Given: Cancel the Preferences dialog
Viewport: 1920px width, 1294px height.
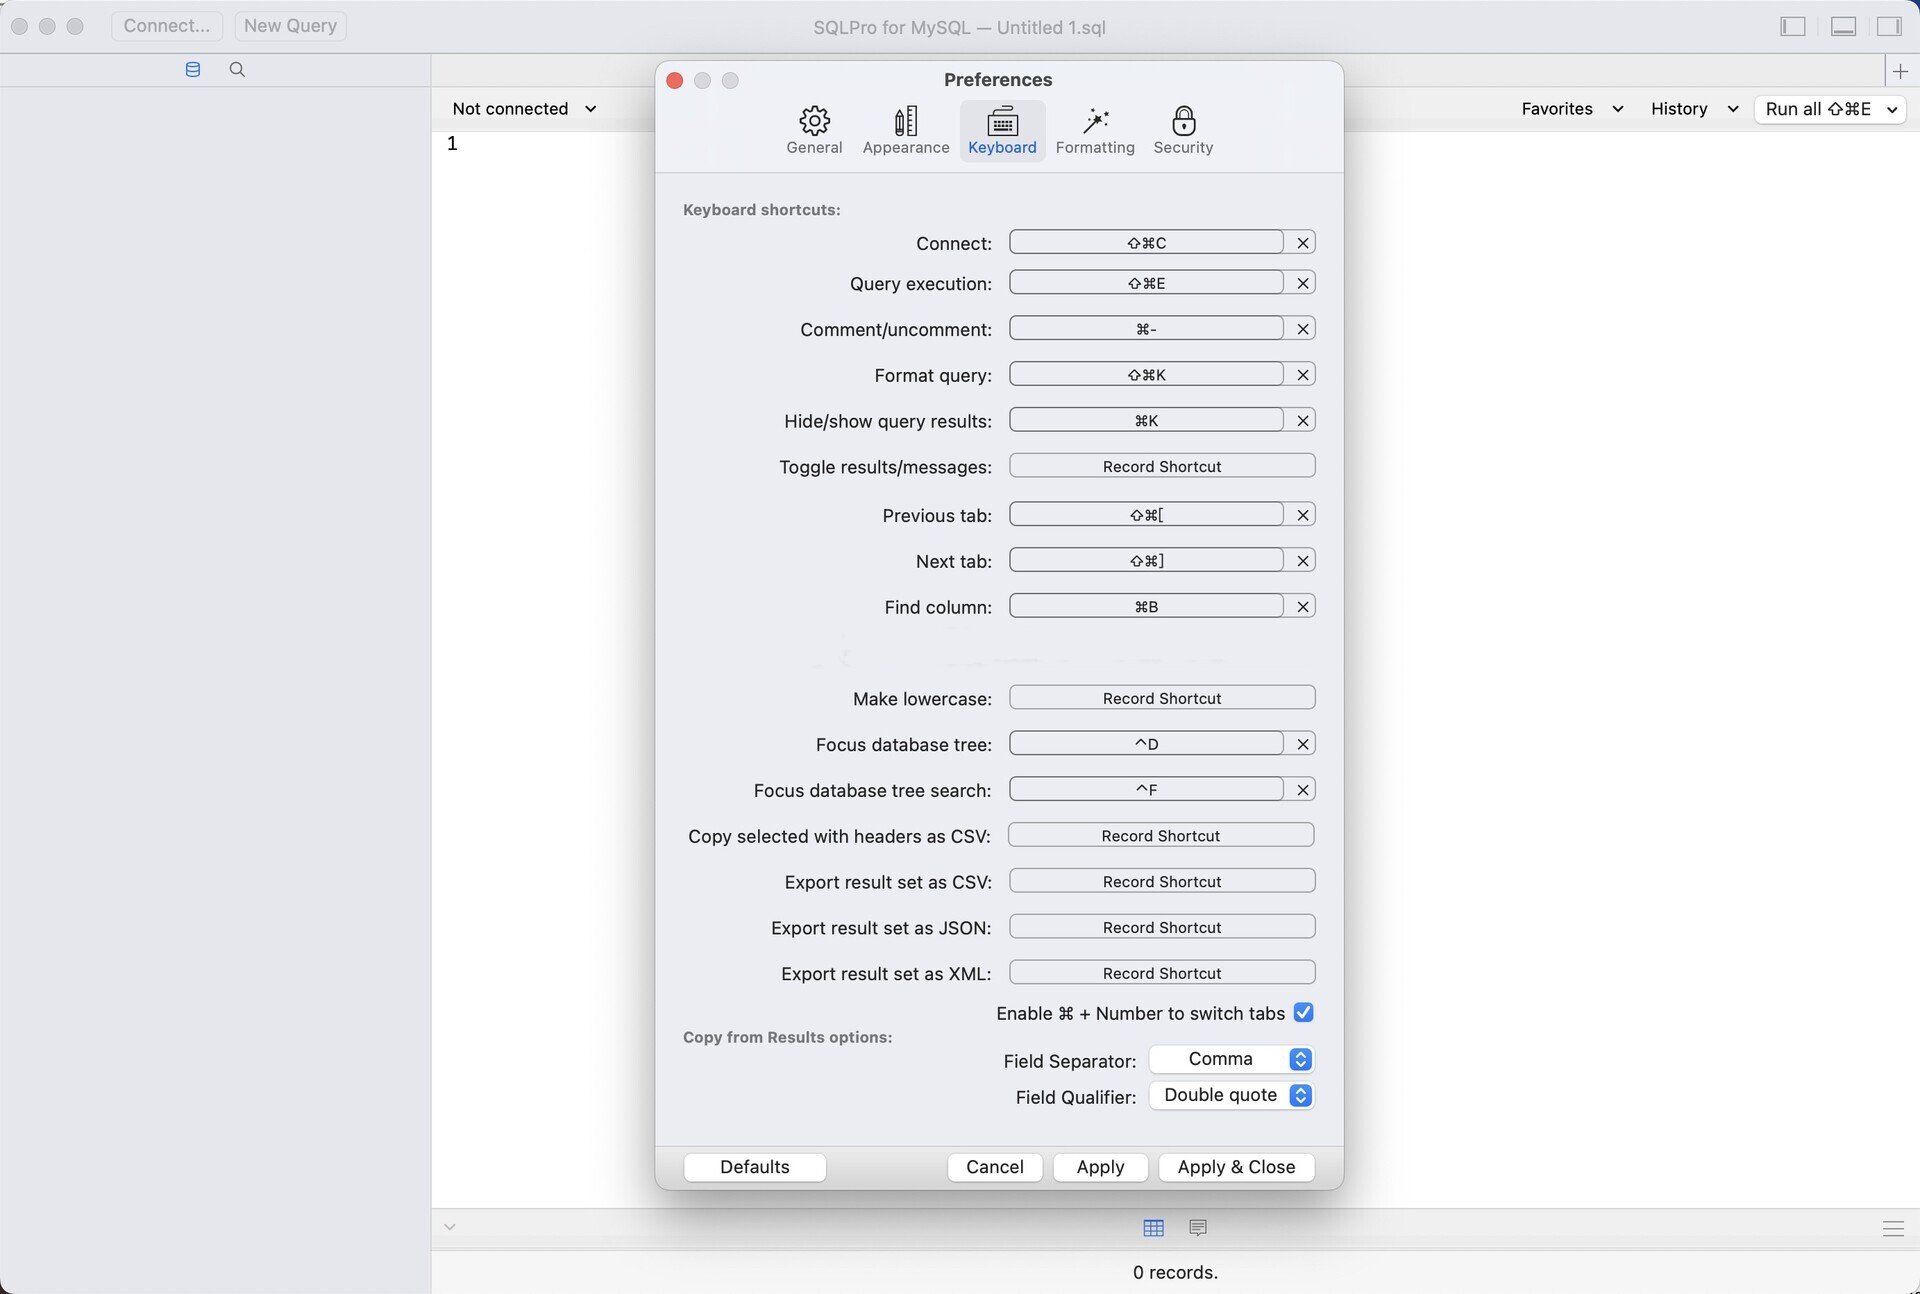Looking at the screenshot, I should pos(994,1167).
